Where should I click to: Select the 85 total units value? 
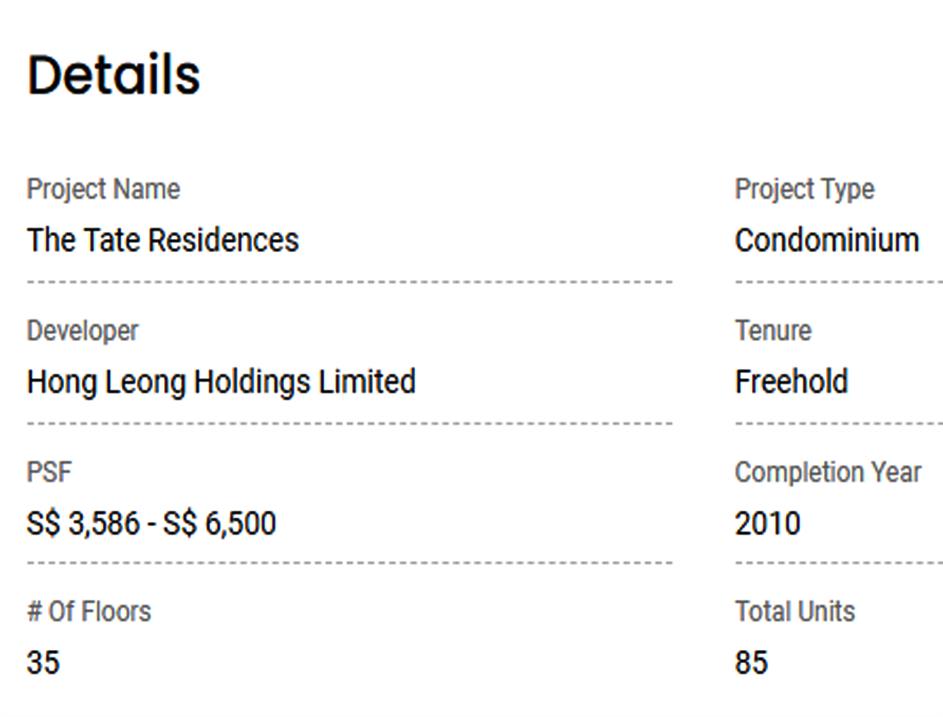pos(751,662)
